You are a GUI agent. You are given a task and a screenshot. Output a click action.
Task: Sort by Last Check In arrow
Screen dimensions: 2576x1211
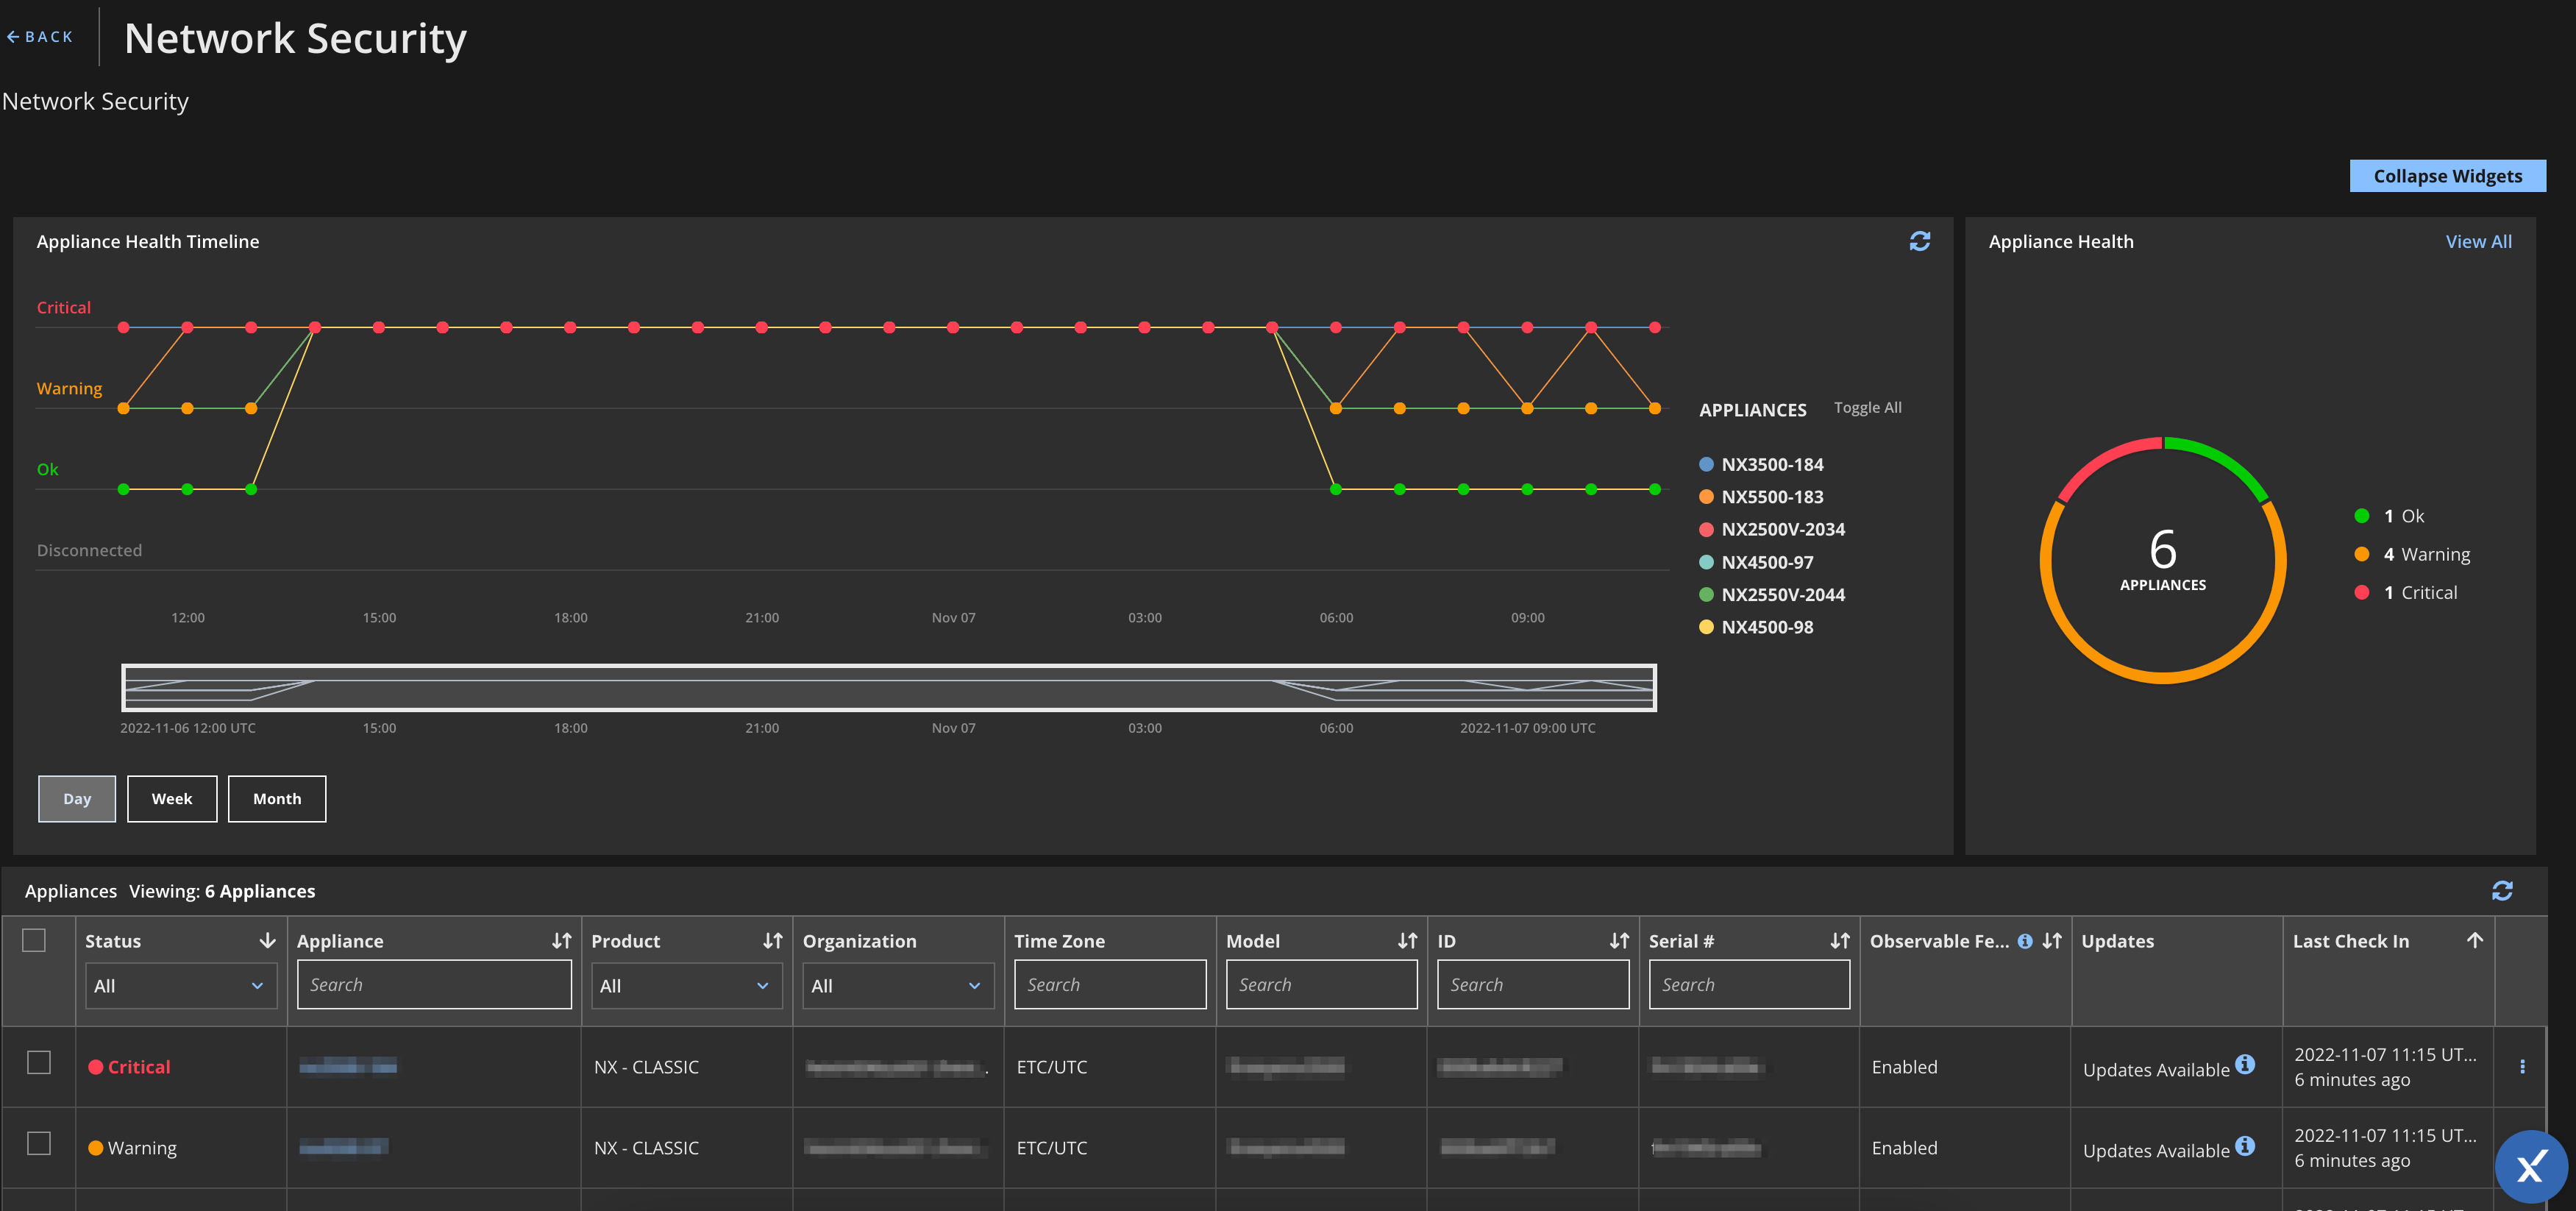[x=2475, y=940]
